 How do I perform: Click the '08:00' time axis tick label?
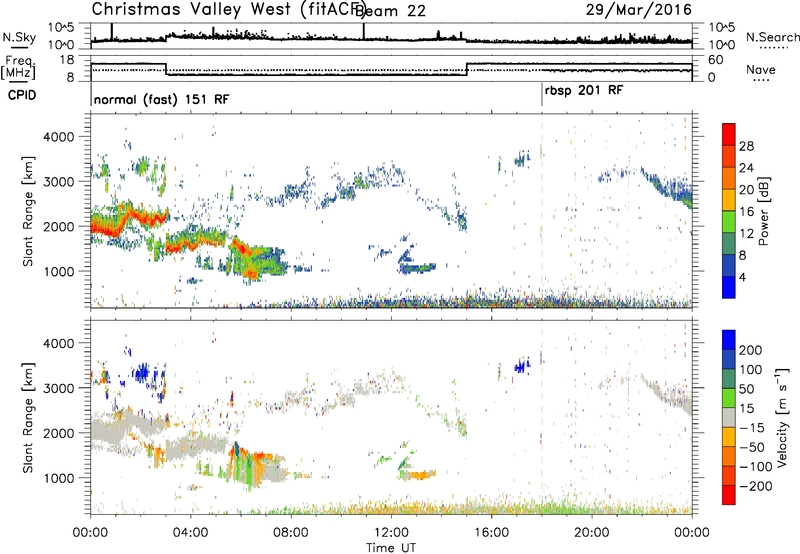(291, 533)
